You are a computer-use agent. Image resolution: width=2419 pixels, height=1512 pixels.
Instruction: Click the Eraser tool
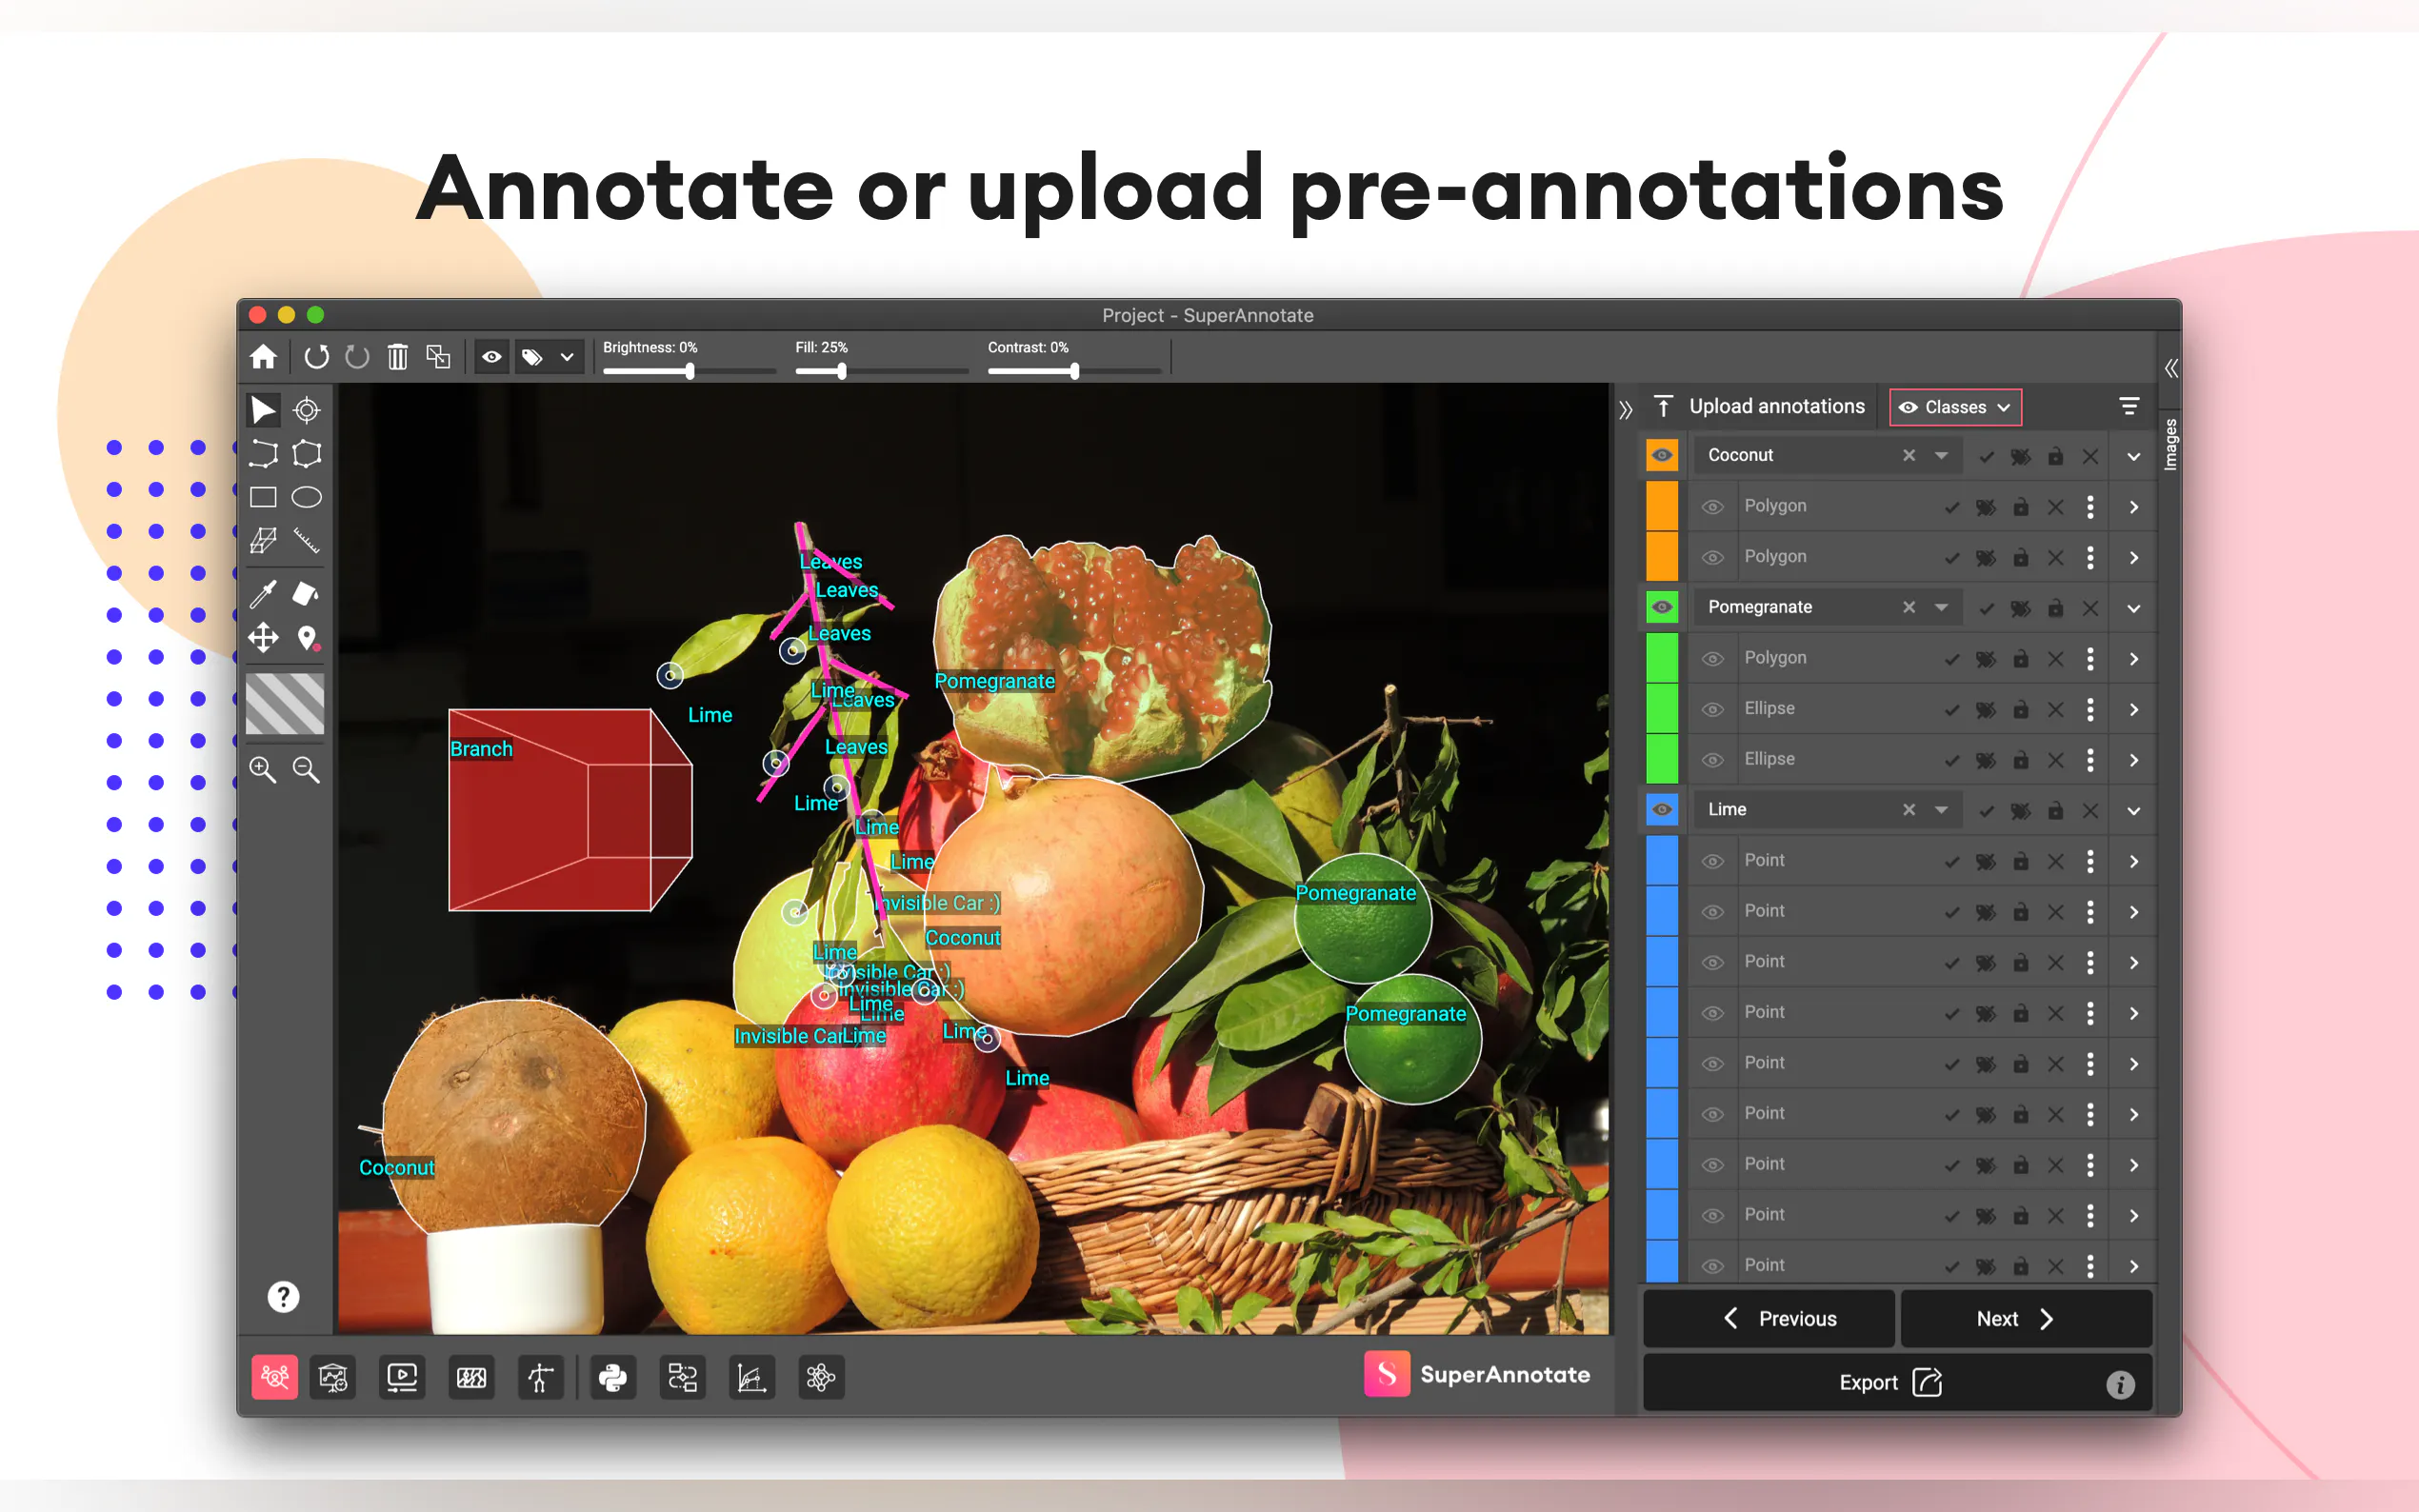tap(306, 594)
